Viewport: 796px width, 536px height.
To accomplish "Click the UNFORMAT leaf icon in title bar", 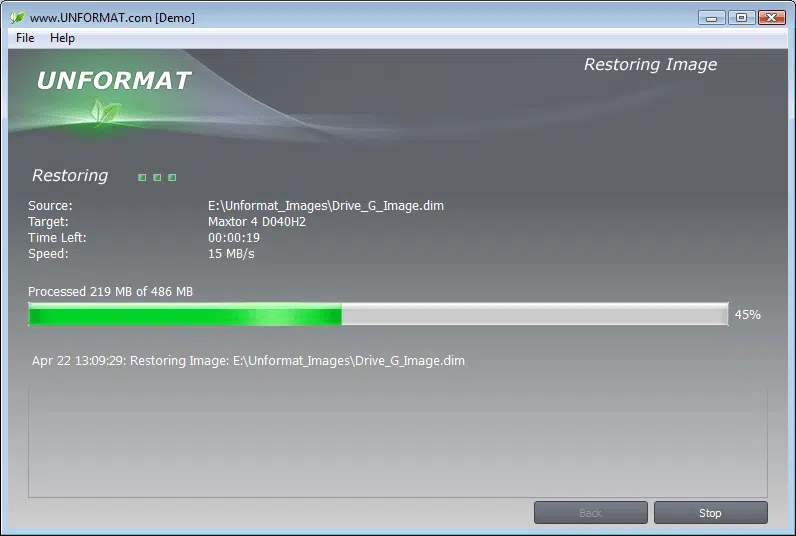I will pos(17,17).
